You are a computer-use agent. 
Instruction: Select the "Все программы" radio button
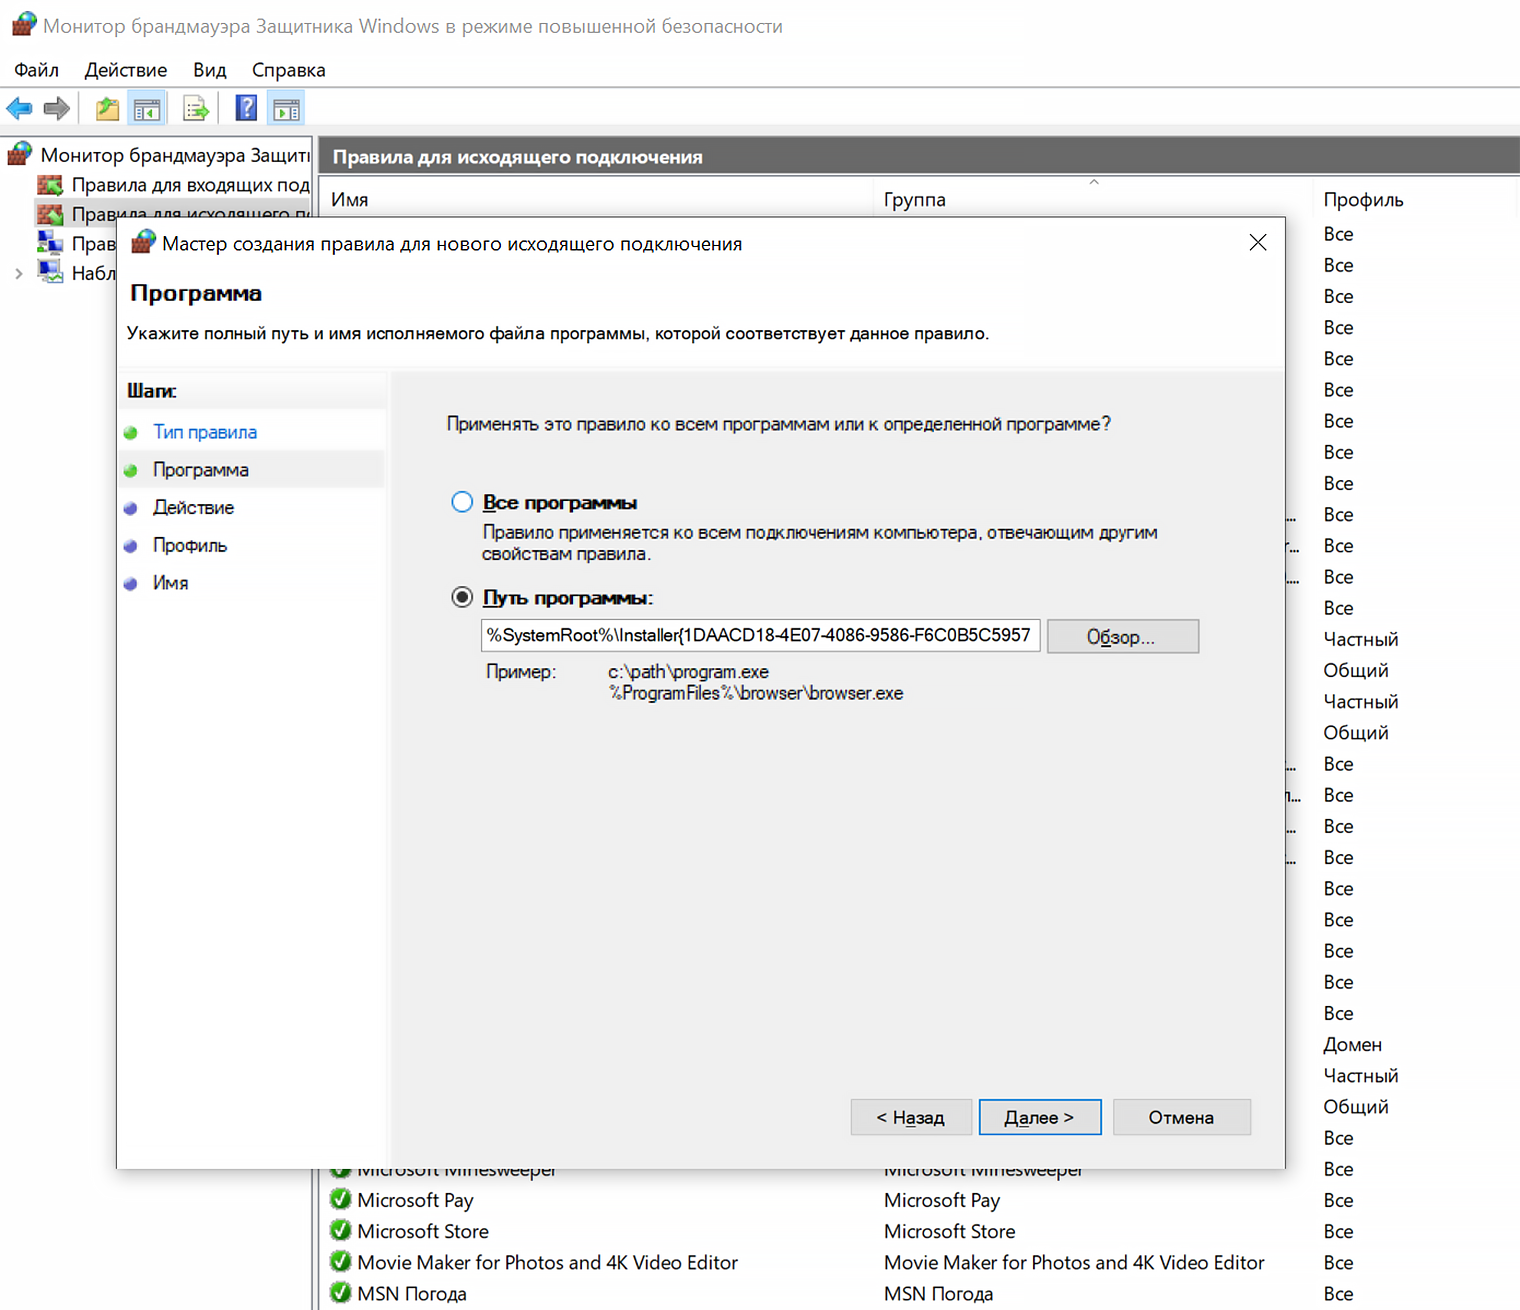[x=462, y=502]
